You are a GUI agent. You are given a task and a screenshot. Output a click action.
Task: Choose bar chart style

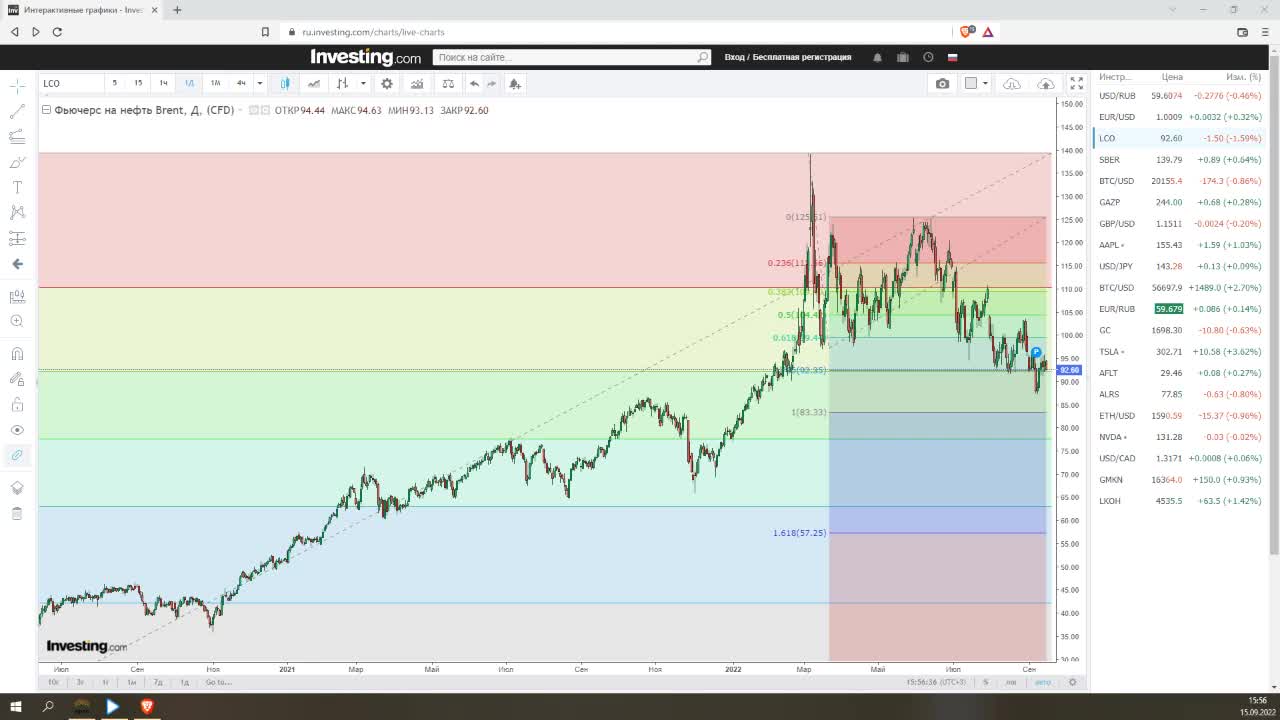[342, 83]
